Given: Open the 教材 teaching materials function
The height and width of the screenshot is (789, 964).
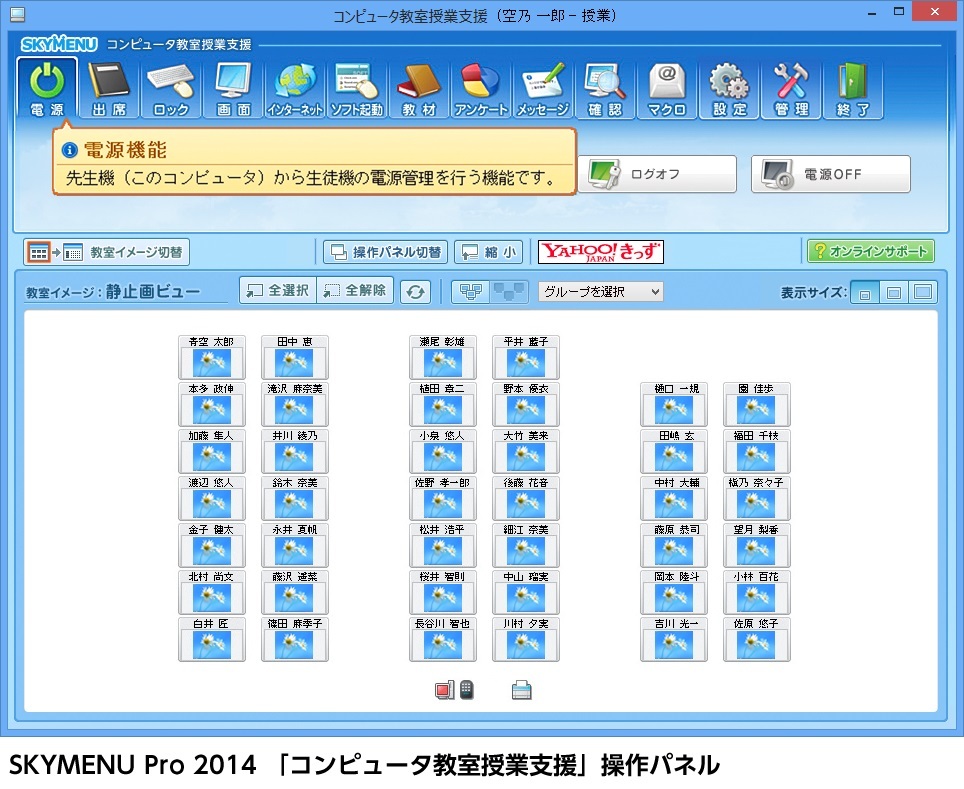Looking at the screenshot, I should pos(419,89).
